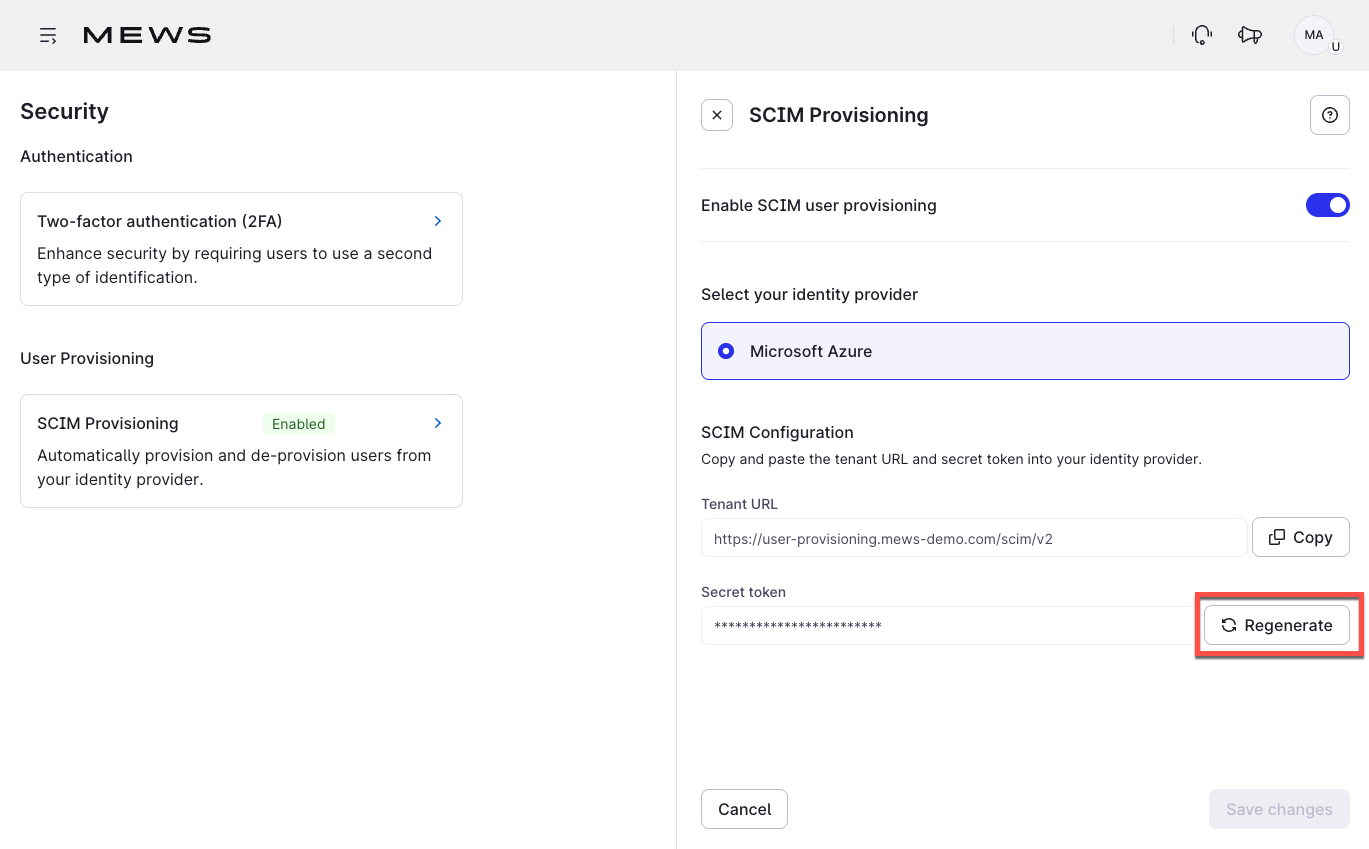Click the Save changes button
1369x849 pixels.
[x=1280, y=809]
